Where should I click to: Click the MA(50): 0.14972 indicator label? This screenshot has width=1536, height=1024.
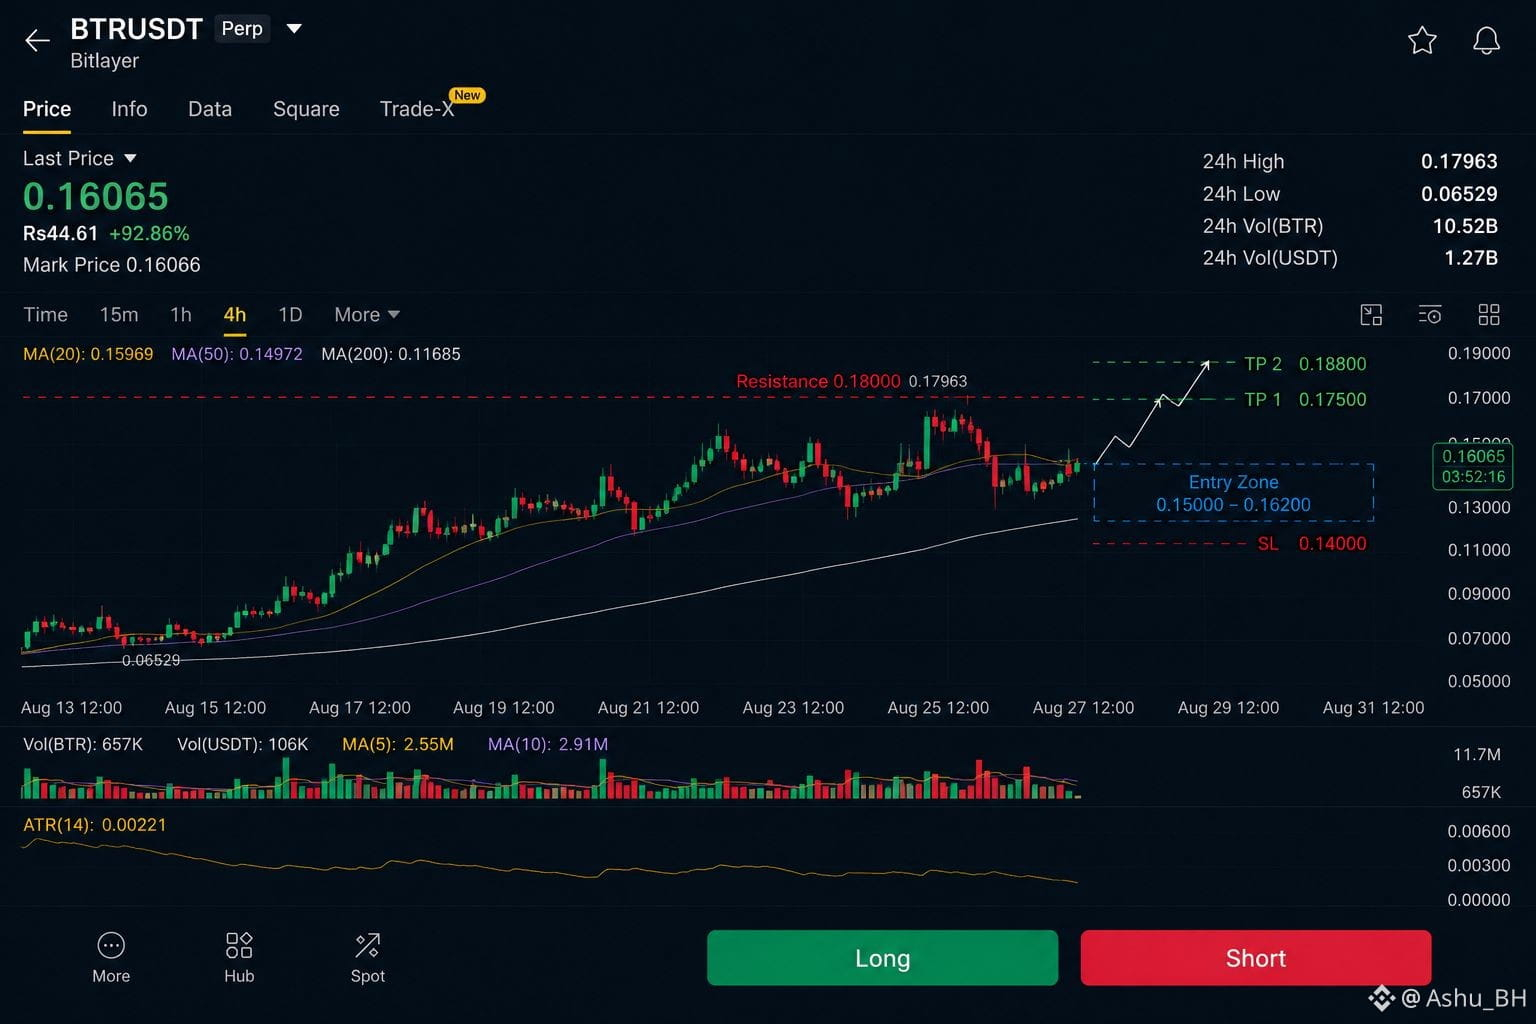pos(237,354)
